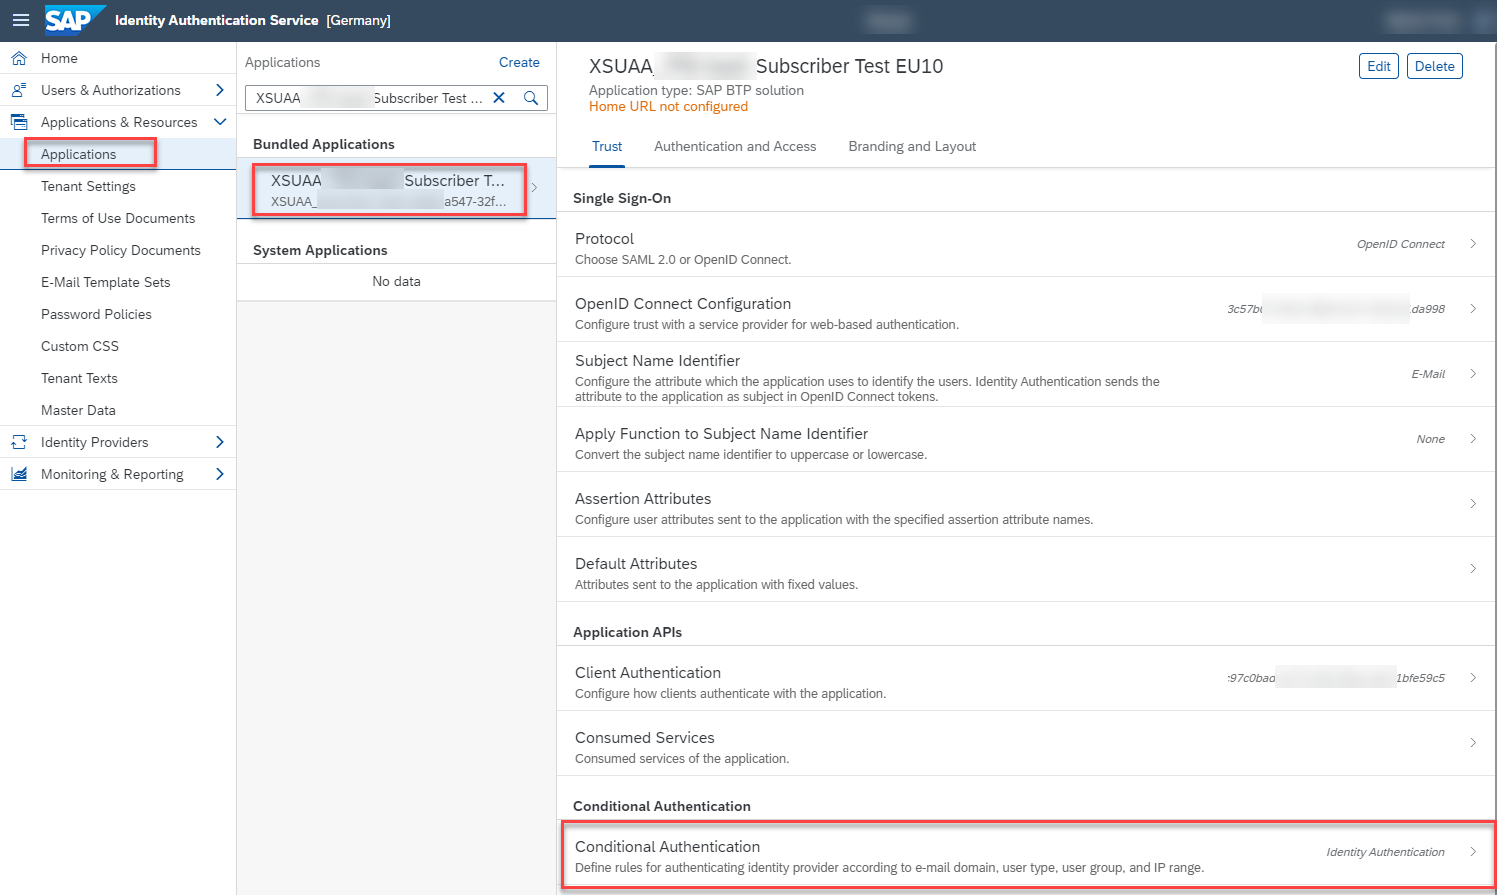Image resolution: width=1497 pixels, height=895 pixels.
Task: Click the Identity Authentication Service title
Action: tap(216, 20)
